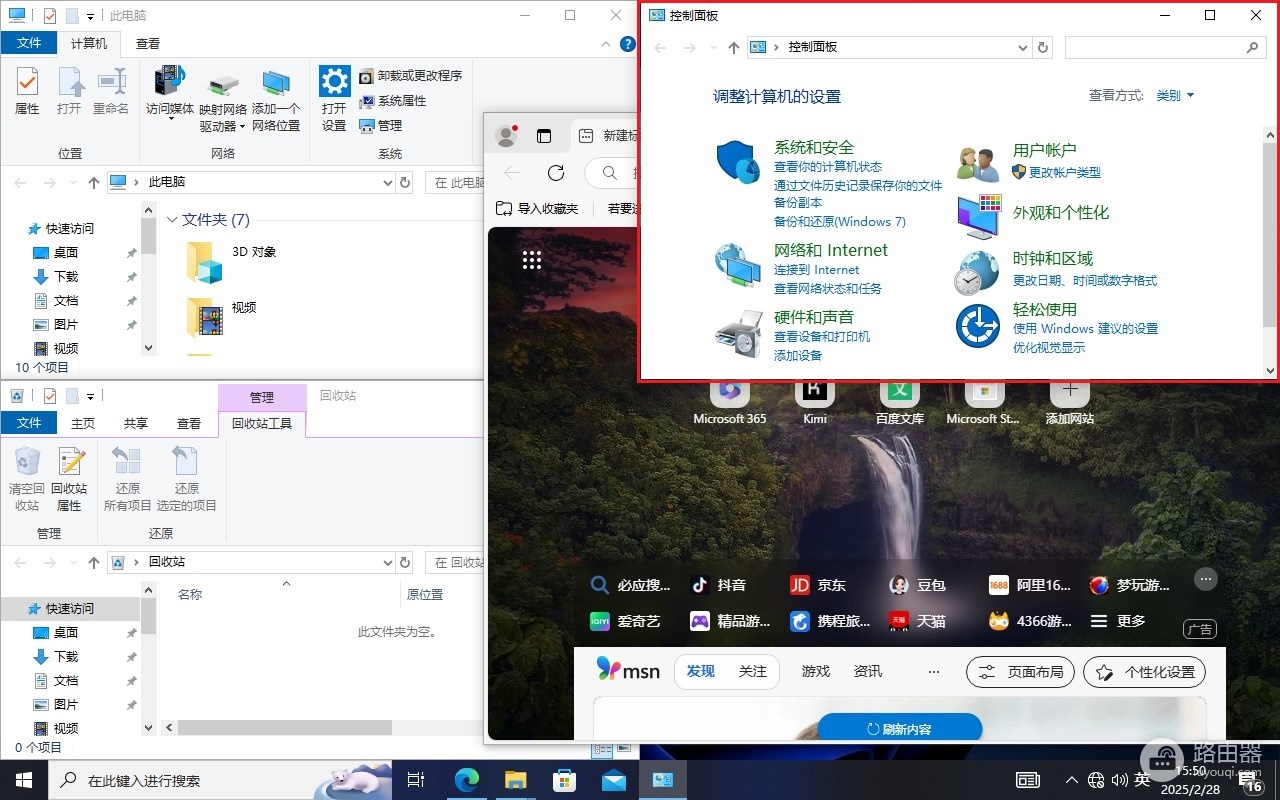Open View by Category dropdown
Viewport: 1280px width, 800px height.
[x=1175, y=96]
